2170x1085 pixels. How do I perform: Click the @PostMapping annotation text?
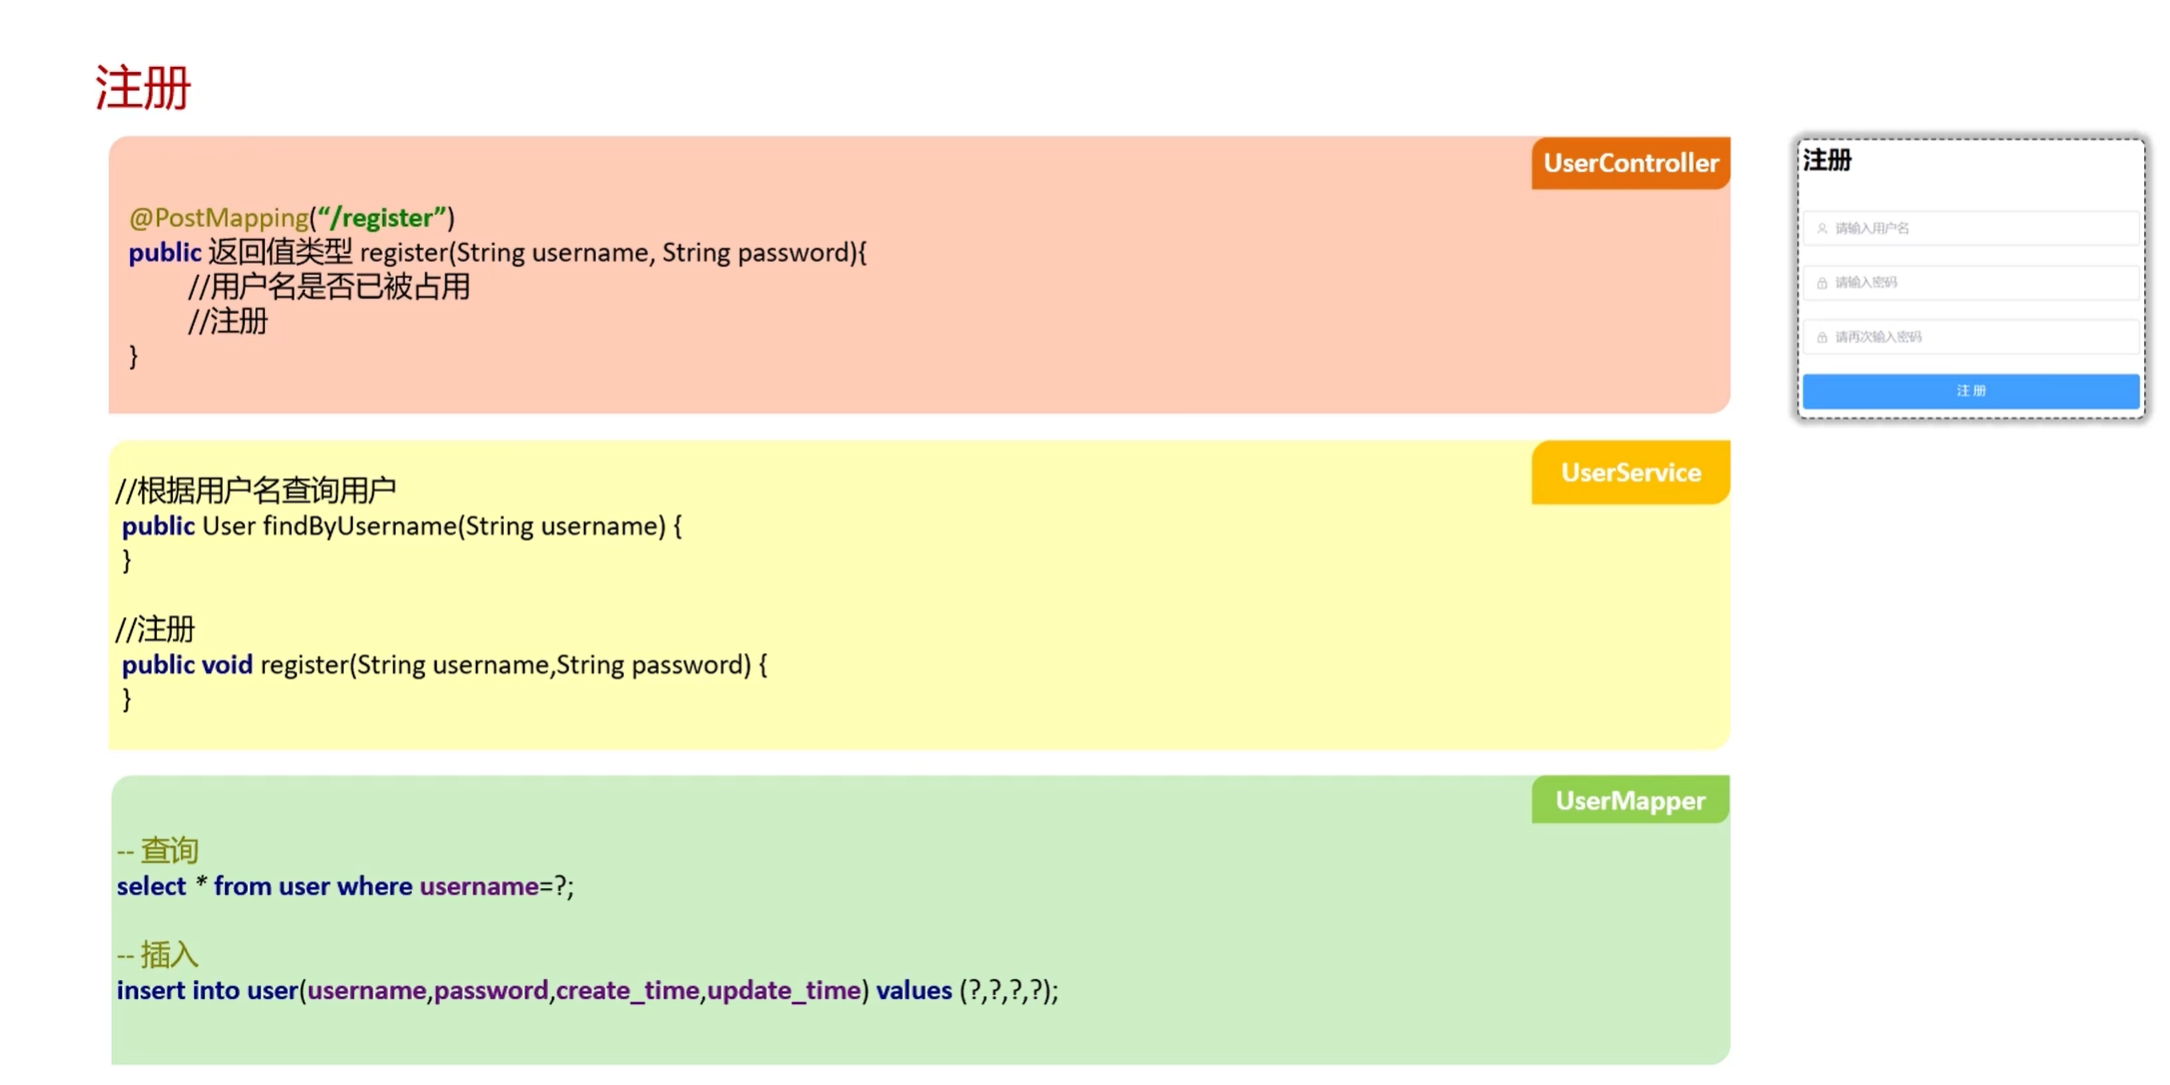pyautogui.click(x=218, y=218)
